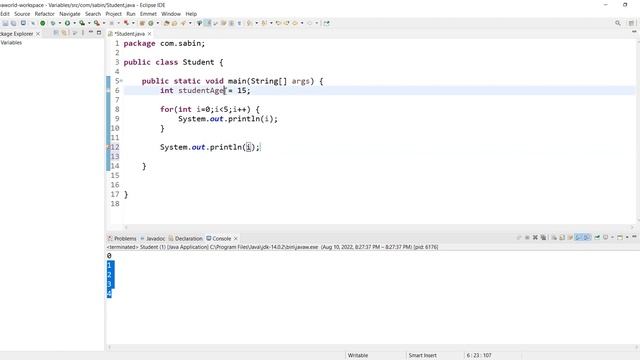Click the Open Type toolbar icon

click(167, 23)
